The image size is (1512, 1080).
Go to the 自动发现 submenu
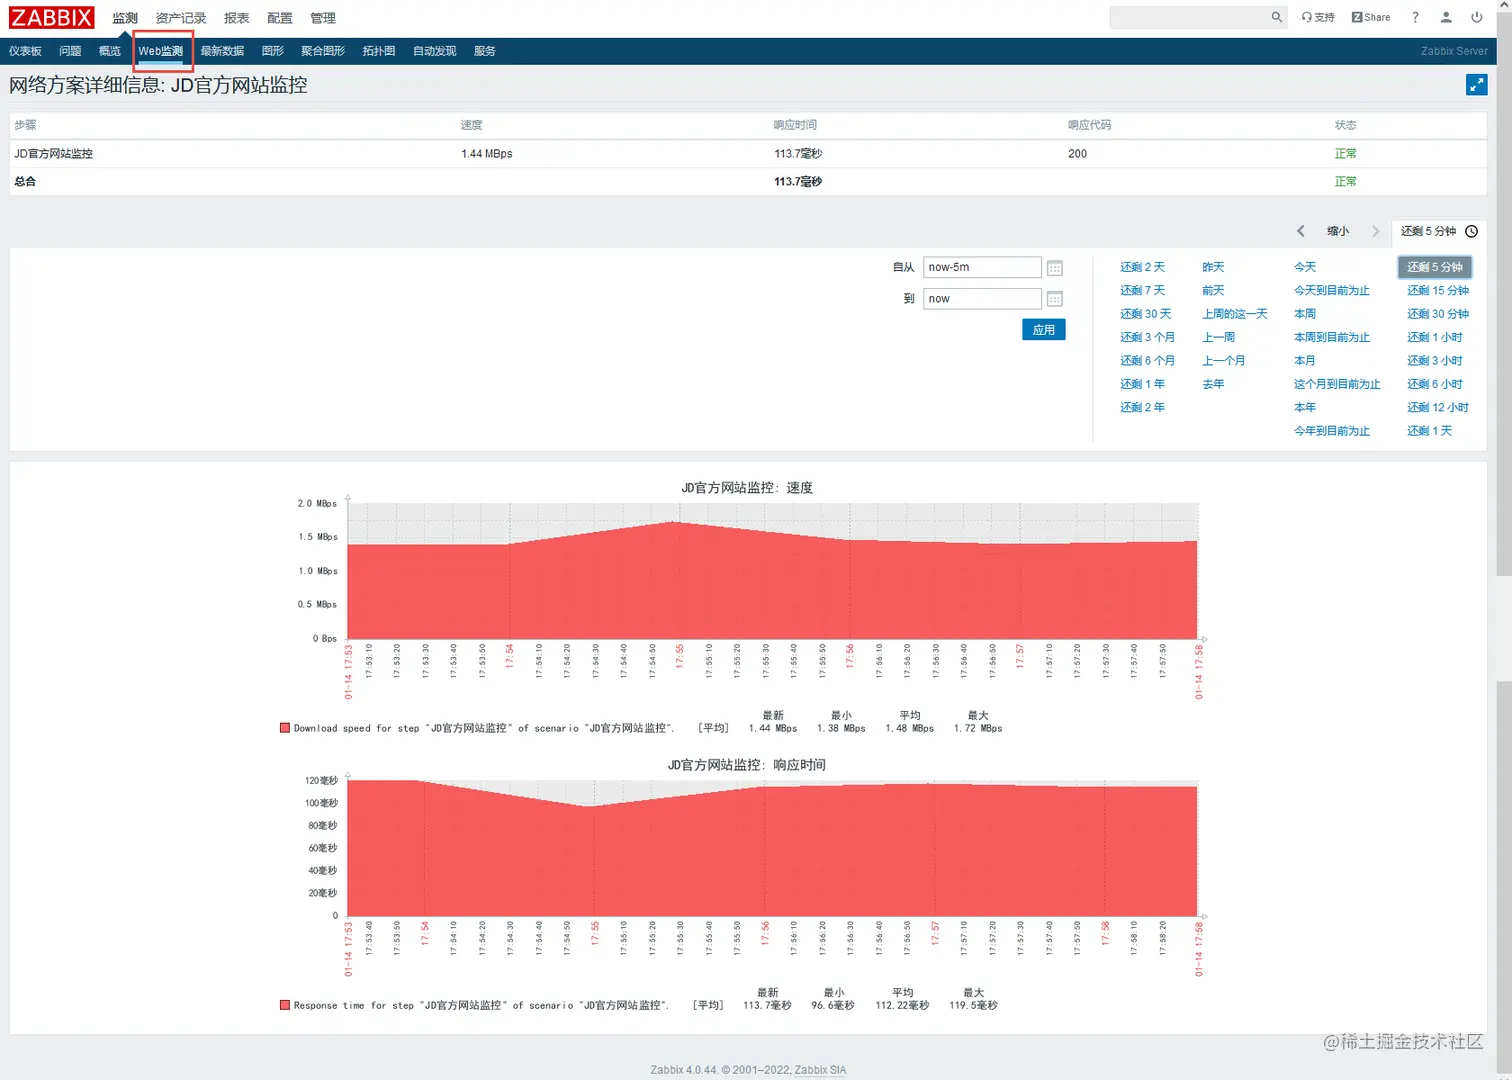pyautogui.click(x=435, y=51)
